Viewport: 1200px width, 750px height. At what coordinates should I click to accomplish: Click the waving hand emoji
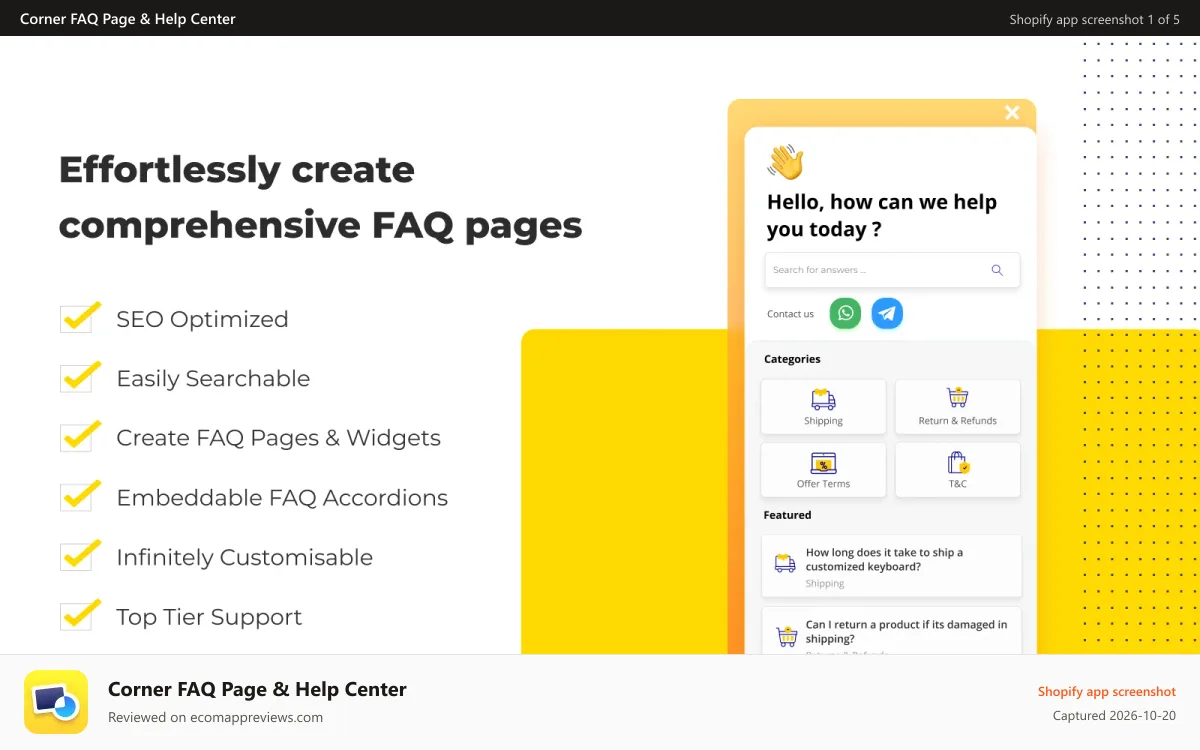click(x=785, y=162)
